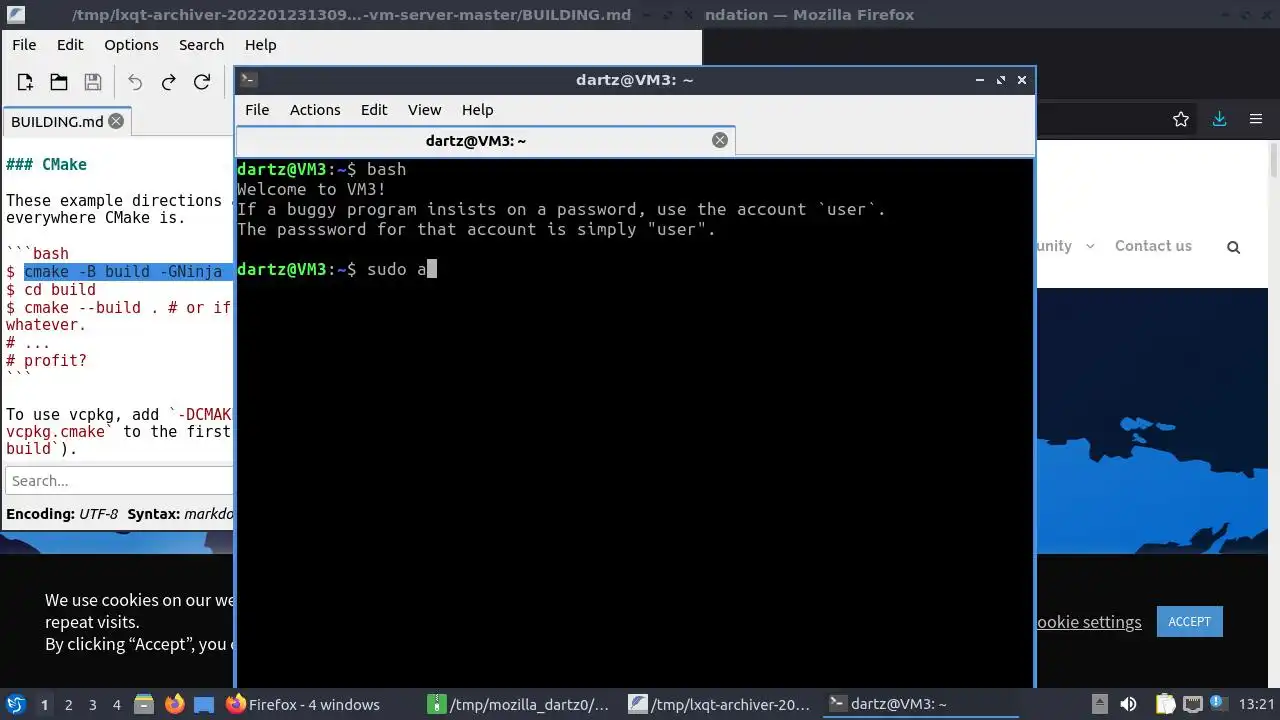
Task: Click the Redo arrow in editor toolbar
Action: (x=169, y=82)
